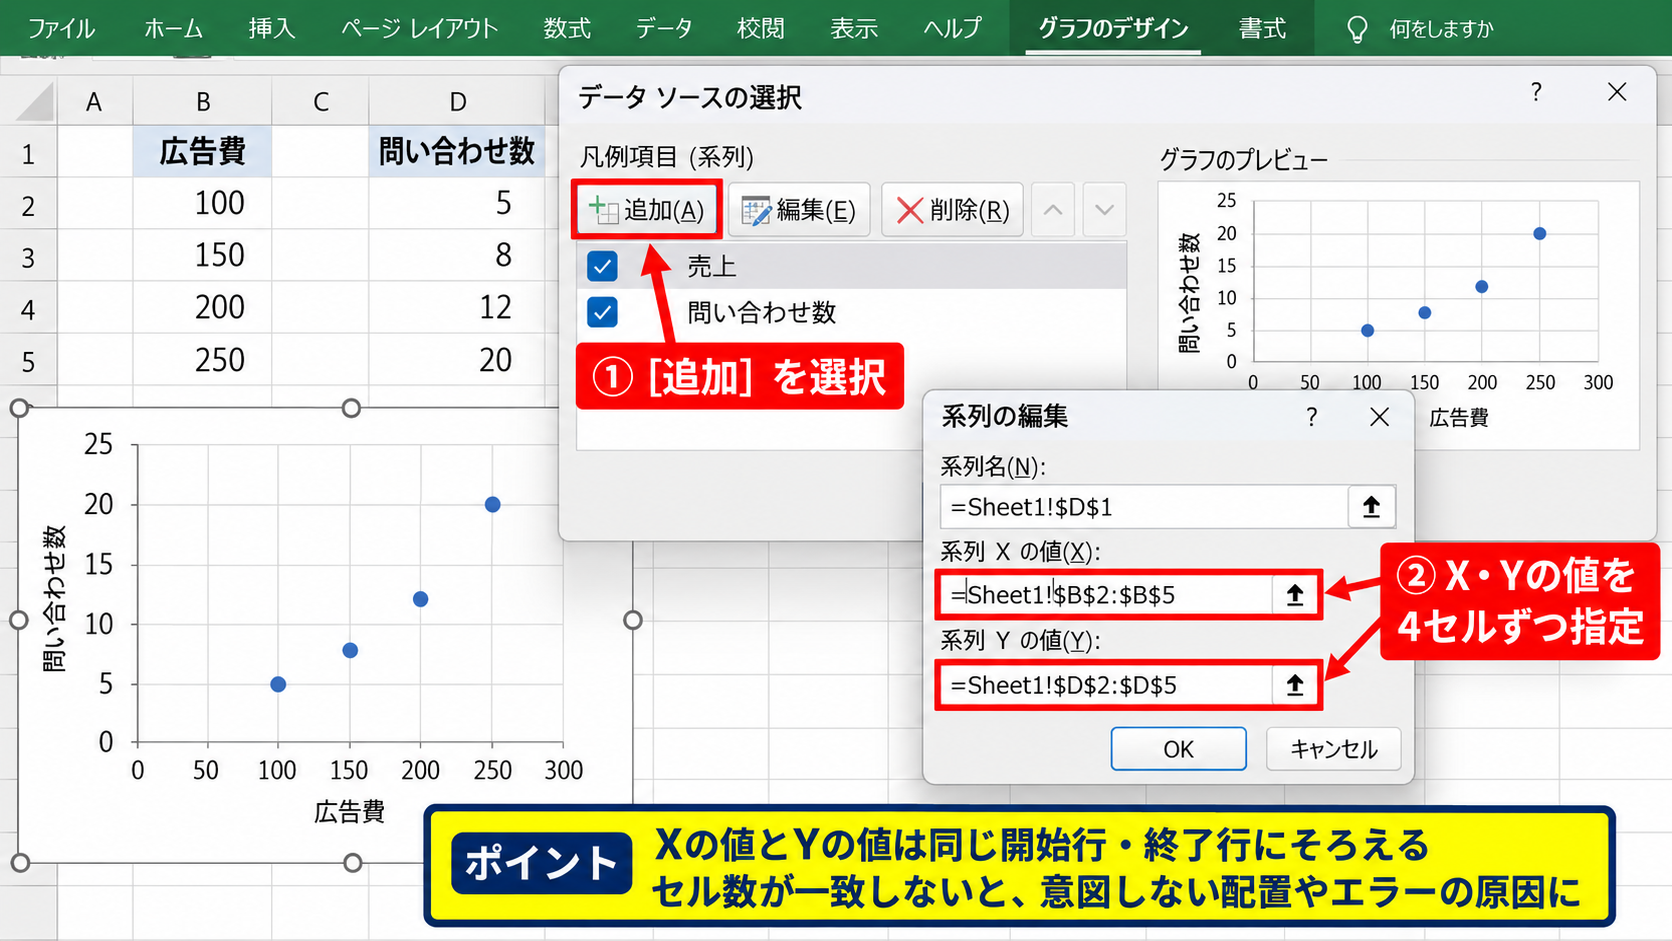Close the データ ソースの選択 dialog
This screenshot has width=1672, height=941.
[1617, 92]
